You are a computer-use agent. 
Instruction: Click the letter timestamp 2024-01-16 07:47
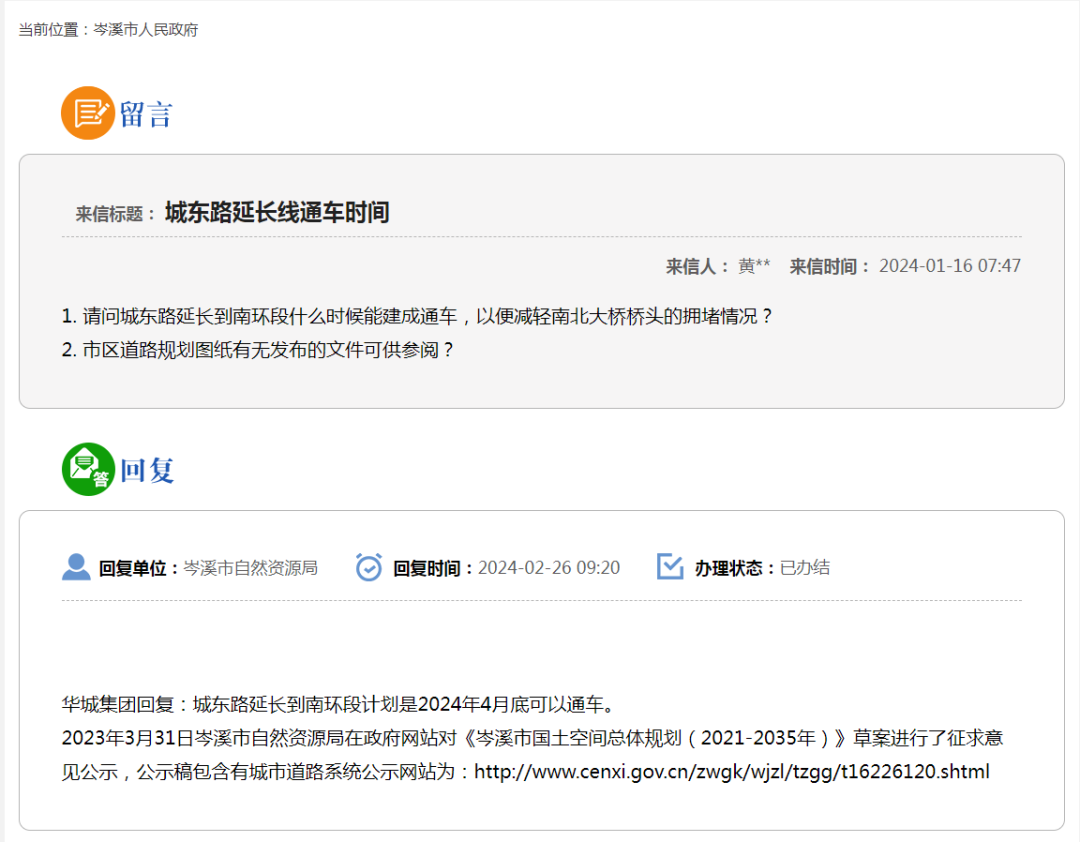(x=949, y=266)
